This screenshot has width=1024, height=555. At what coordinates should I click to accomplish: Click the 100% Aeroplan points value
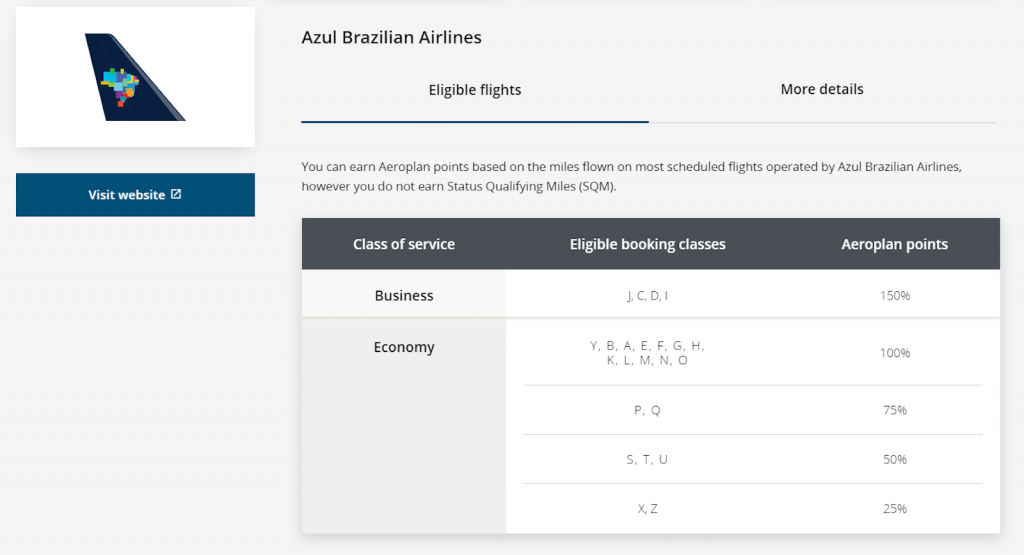(894, 353)
